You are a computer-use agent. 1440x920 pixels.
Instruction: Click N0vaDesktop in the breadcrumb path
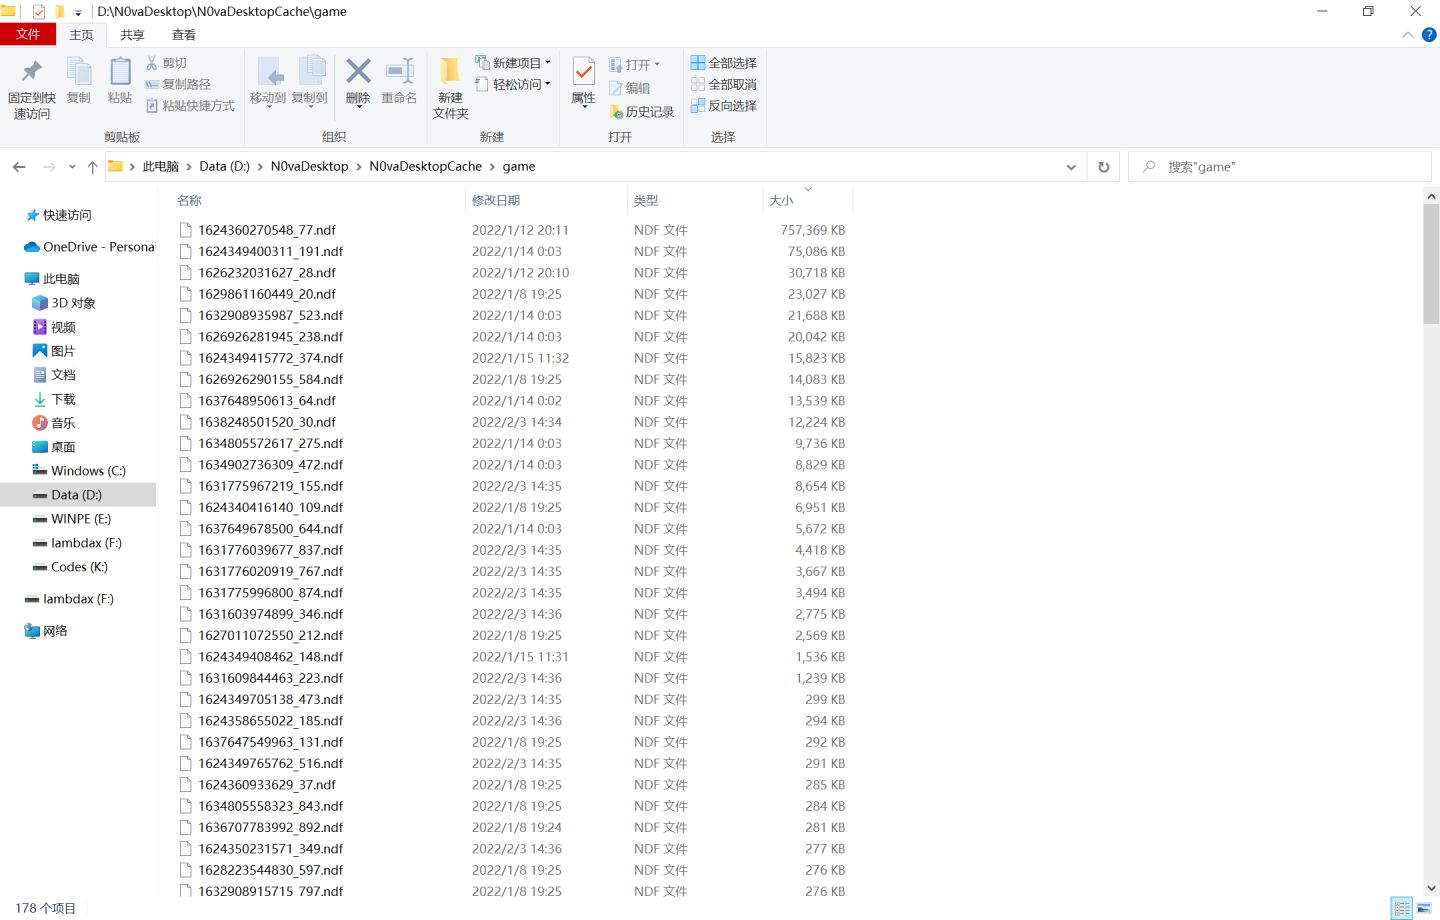[x=309, y=167]
